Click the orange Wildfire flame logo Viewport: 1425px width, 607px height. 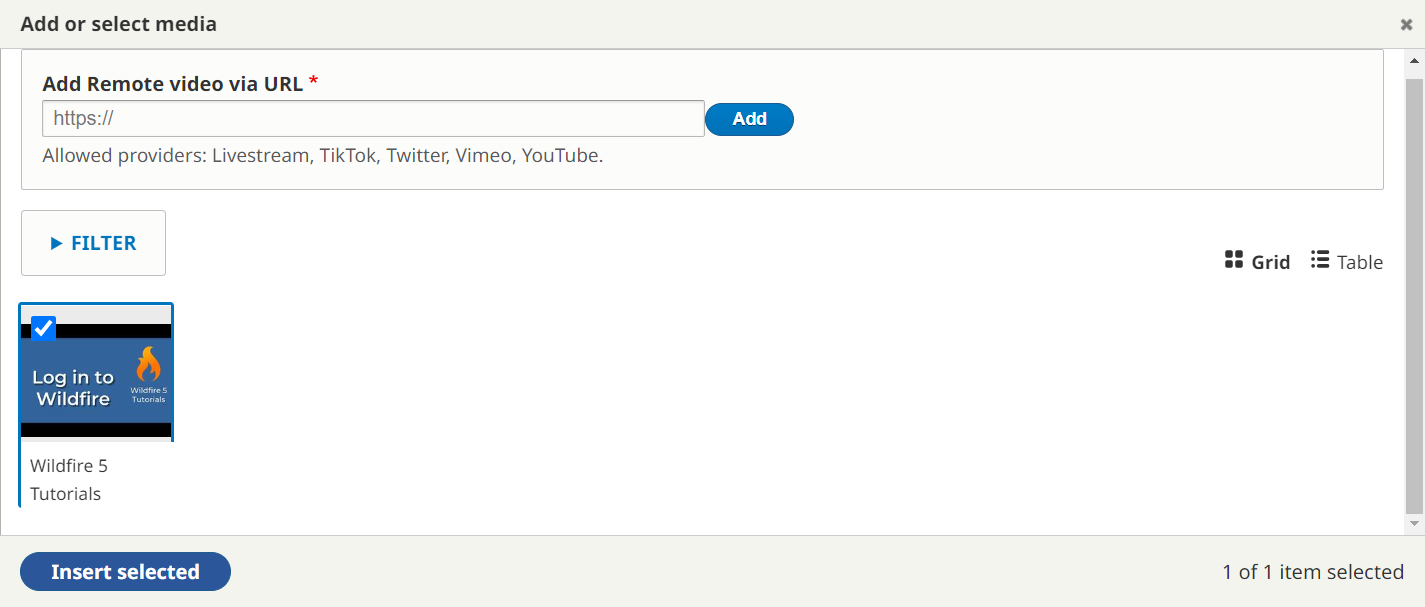coord(148,366)
